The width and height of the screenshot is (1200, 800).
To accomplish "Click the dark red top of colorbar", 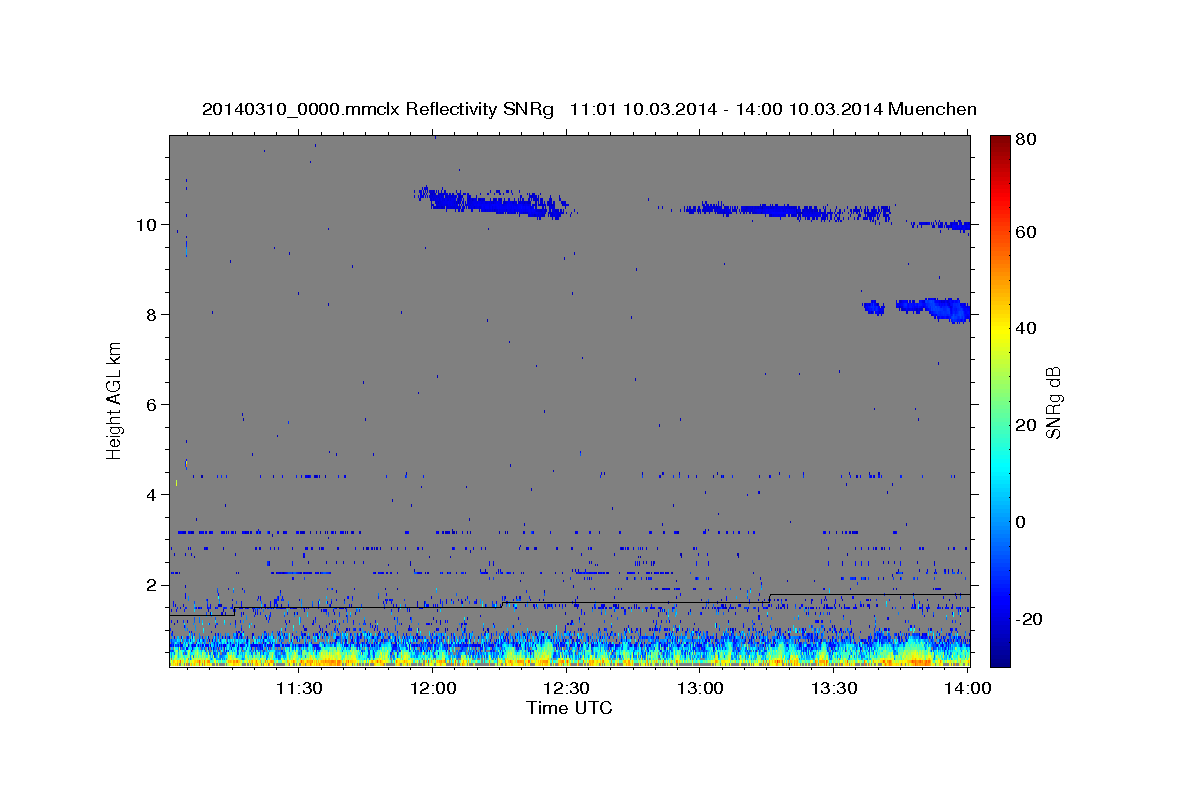I will (x=1000, y=145).
